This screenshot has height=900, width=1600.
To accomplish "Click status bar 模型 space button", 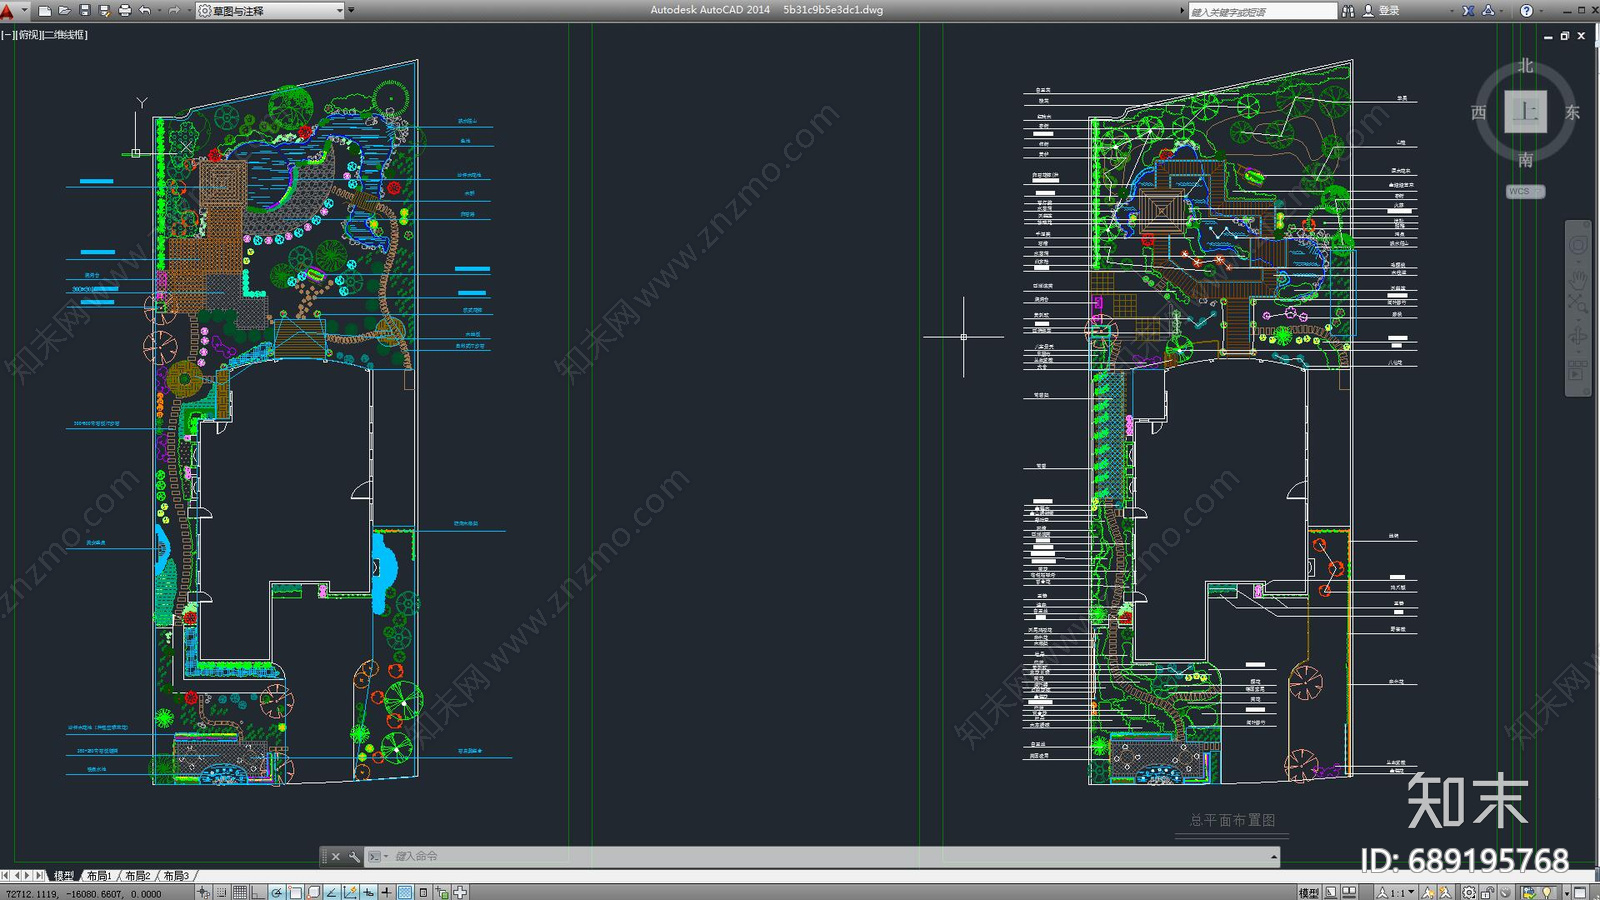I will (x=1308, y=892).
